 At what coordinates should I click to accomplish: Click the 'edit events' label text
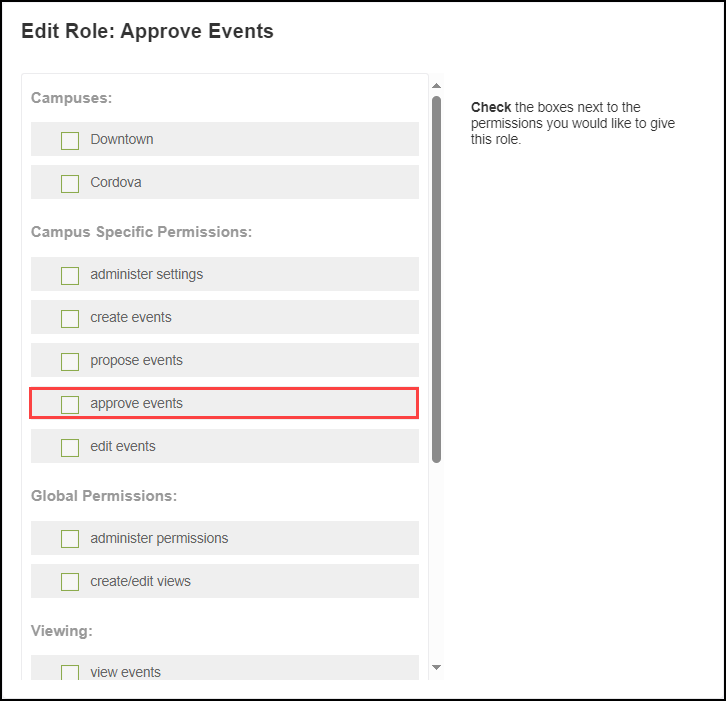pos(123,447)
